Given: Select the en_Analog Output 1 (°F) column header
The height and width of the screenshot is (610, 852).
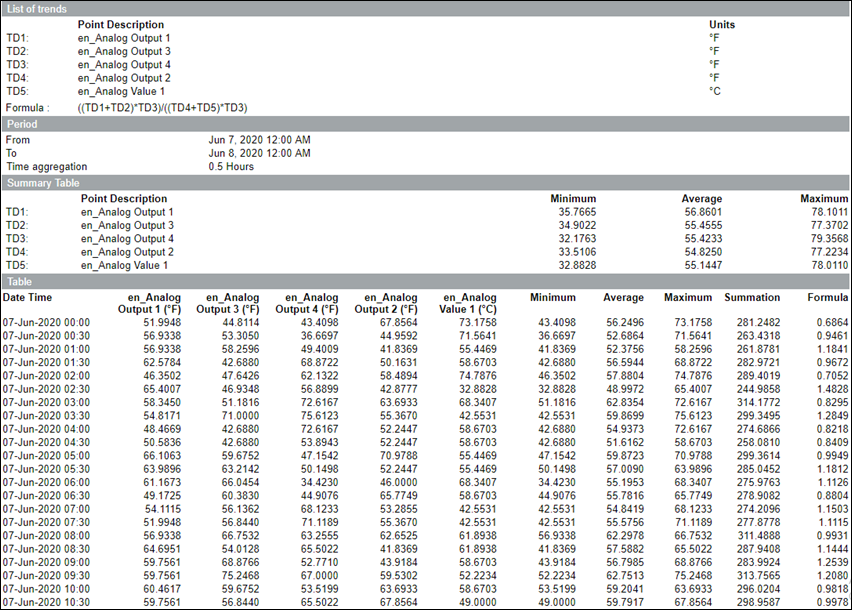Looking at the screenshot, I should tap(151, 303).
